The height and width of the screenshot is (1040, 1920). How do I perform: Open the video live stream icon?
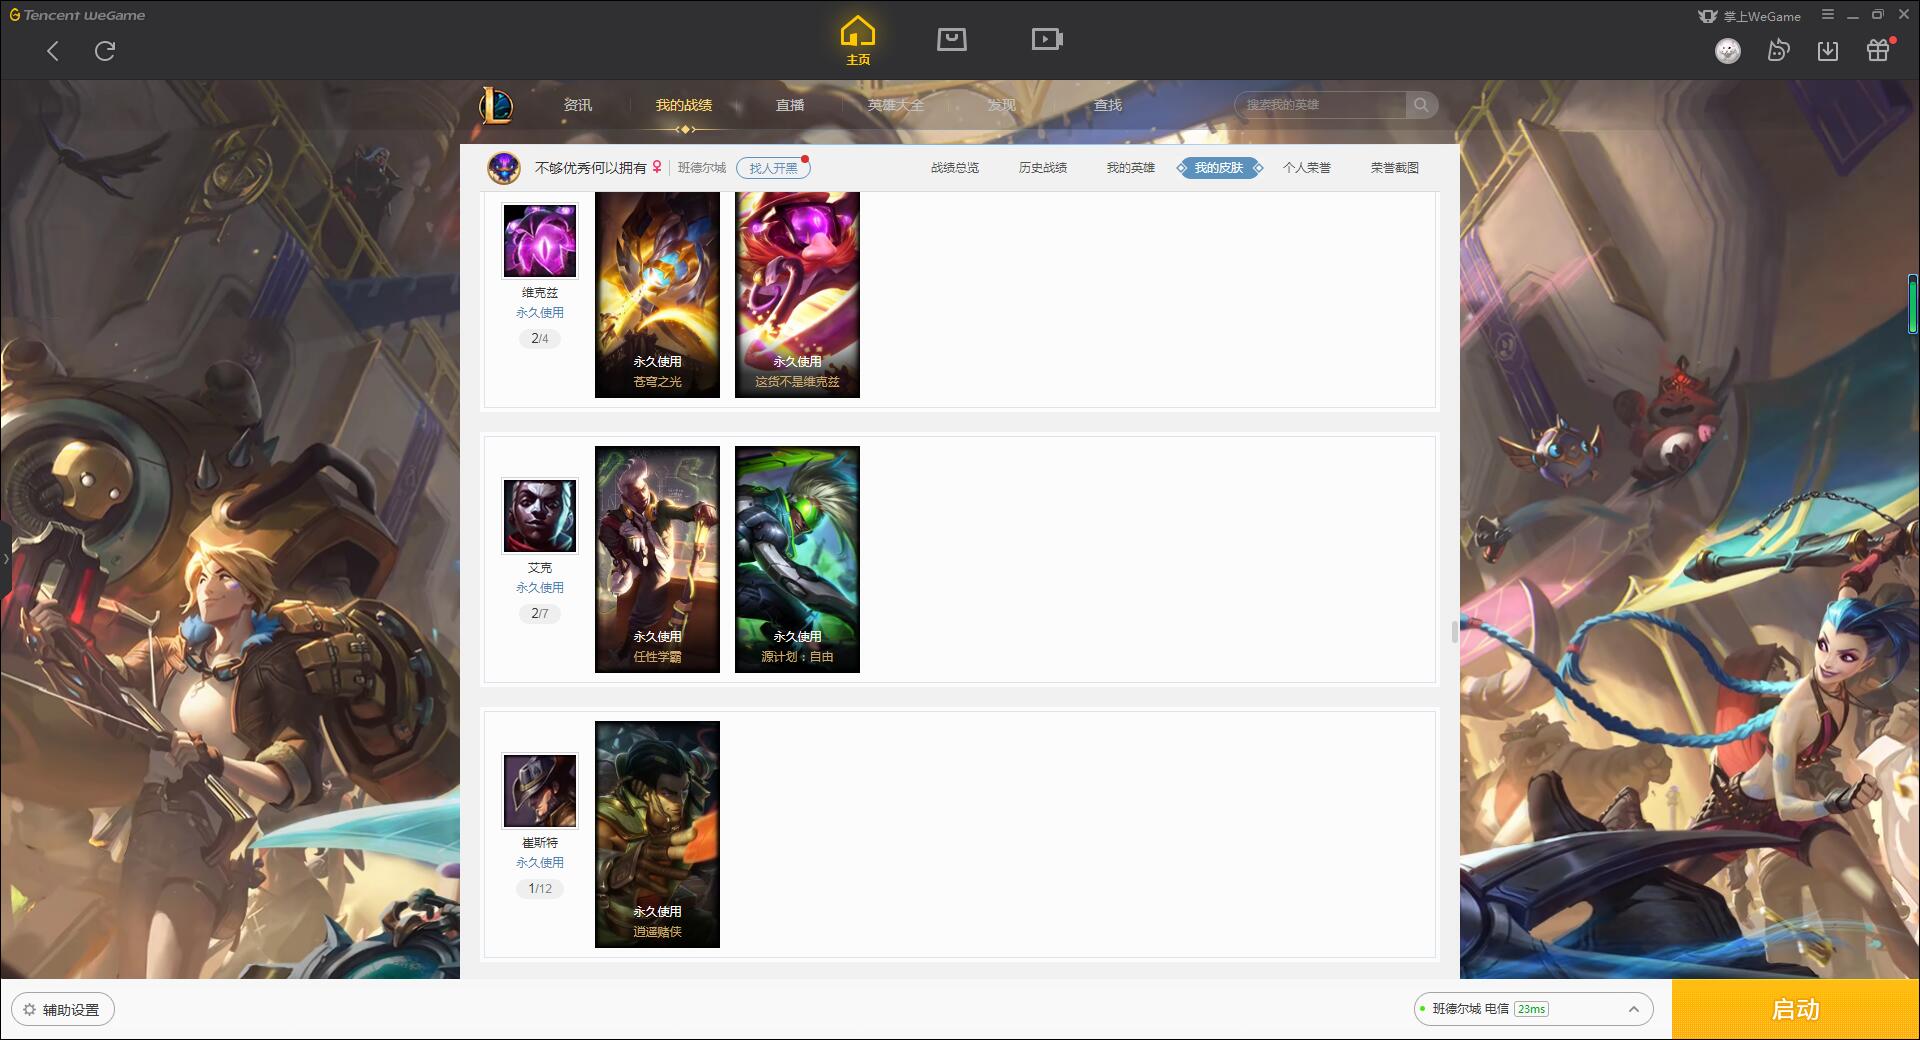pos(1047,40)
